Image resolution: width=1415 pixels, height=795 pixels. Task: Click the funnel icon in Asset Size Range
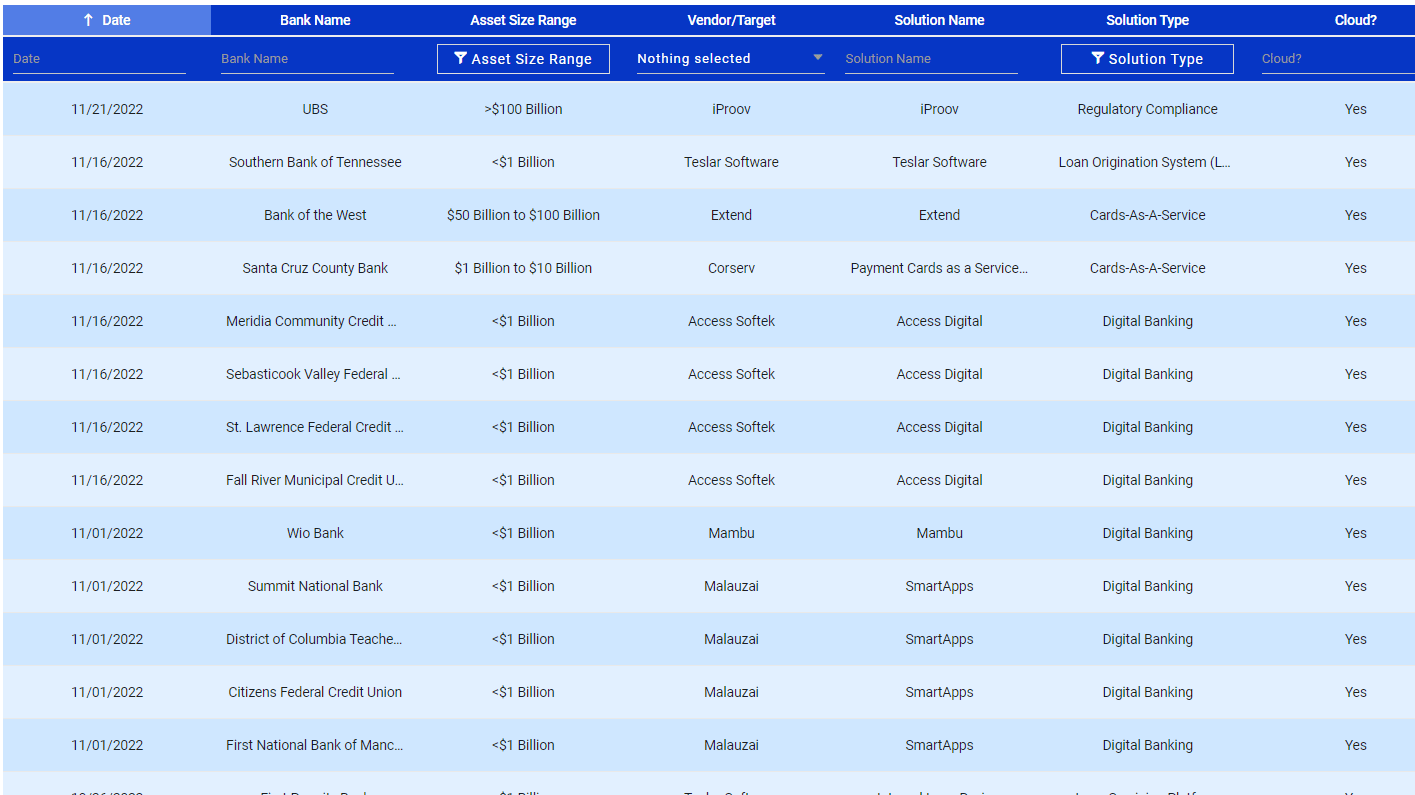pos(460,59)
